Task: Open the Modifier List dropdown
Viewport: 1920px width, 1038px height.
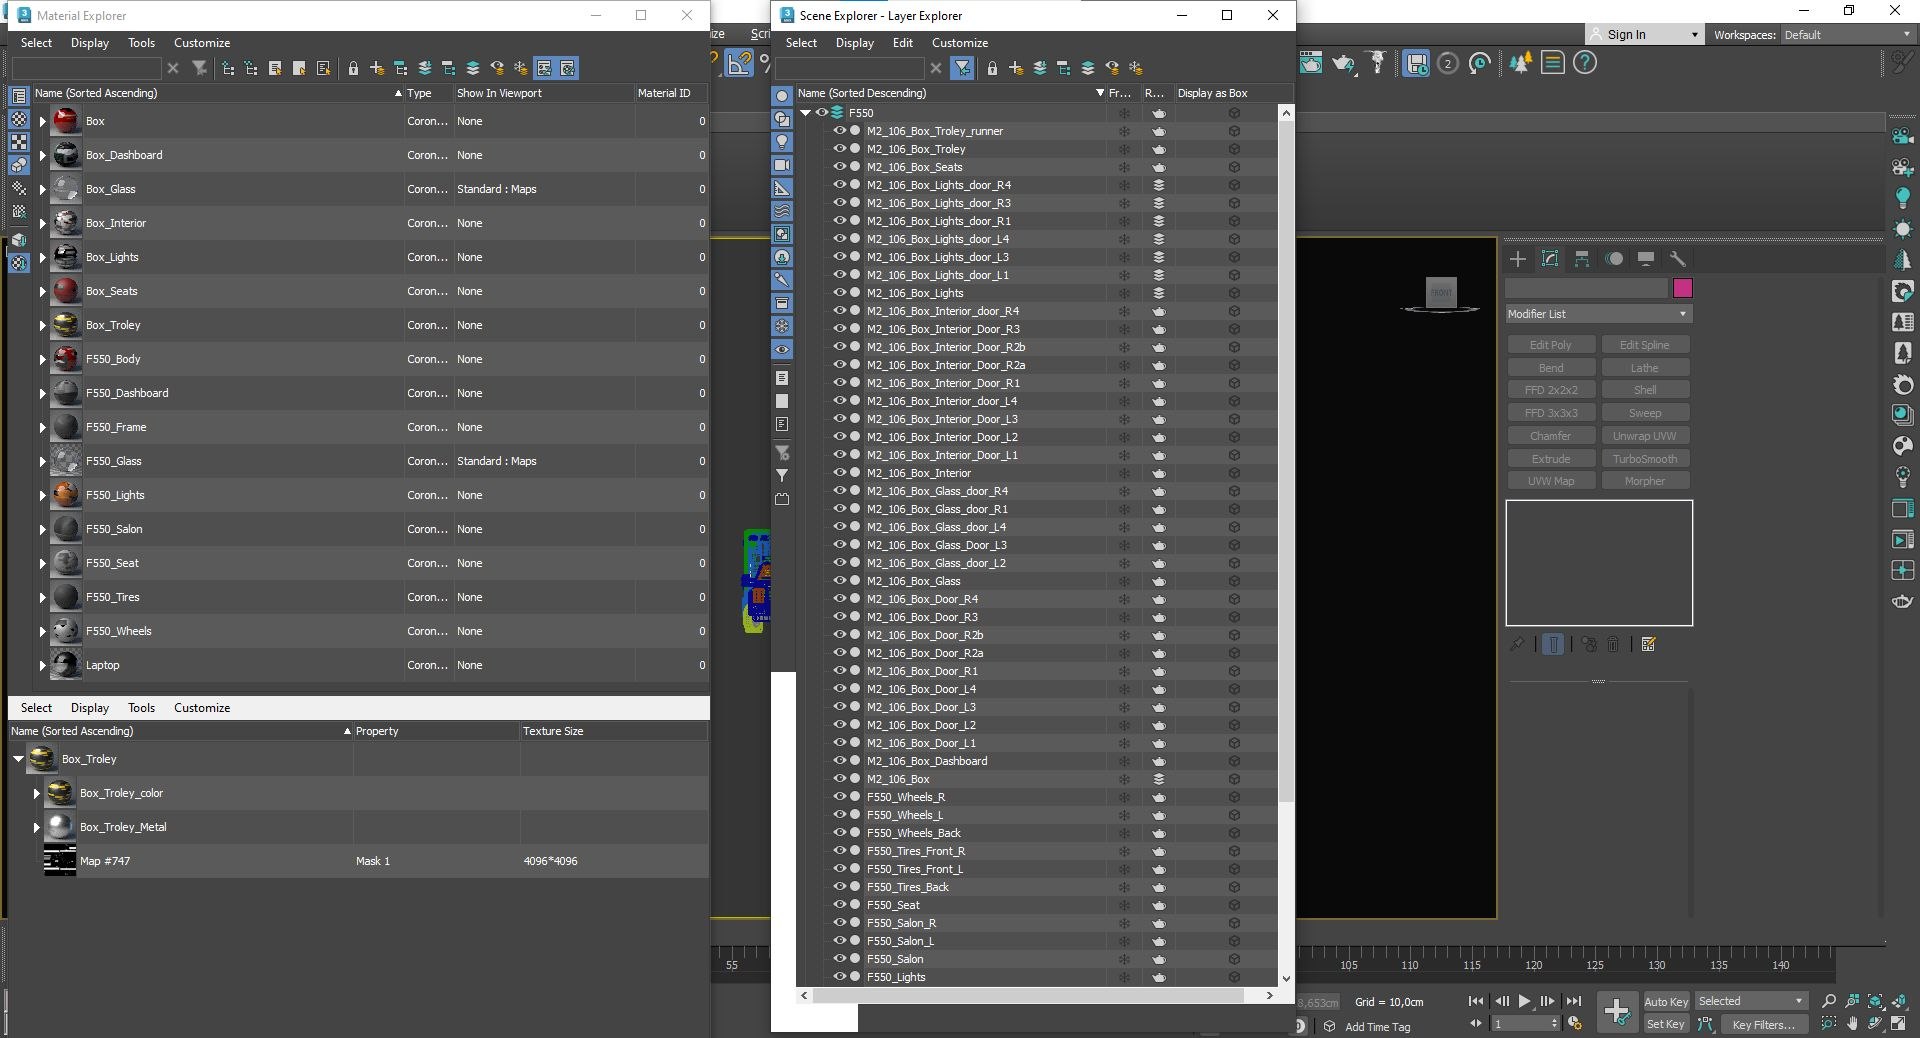Action: pyautogui.click(x=1598, y=314)
